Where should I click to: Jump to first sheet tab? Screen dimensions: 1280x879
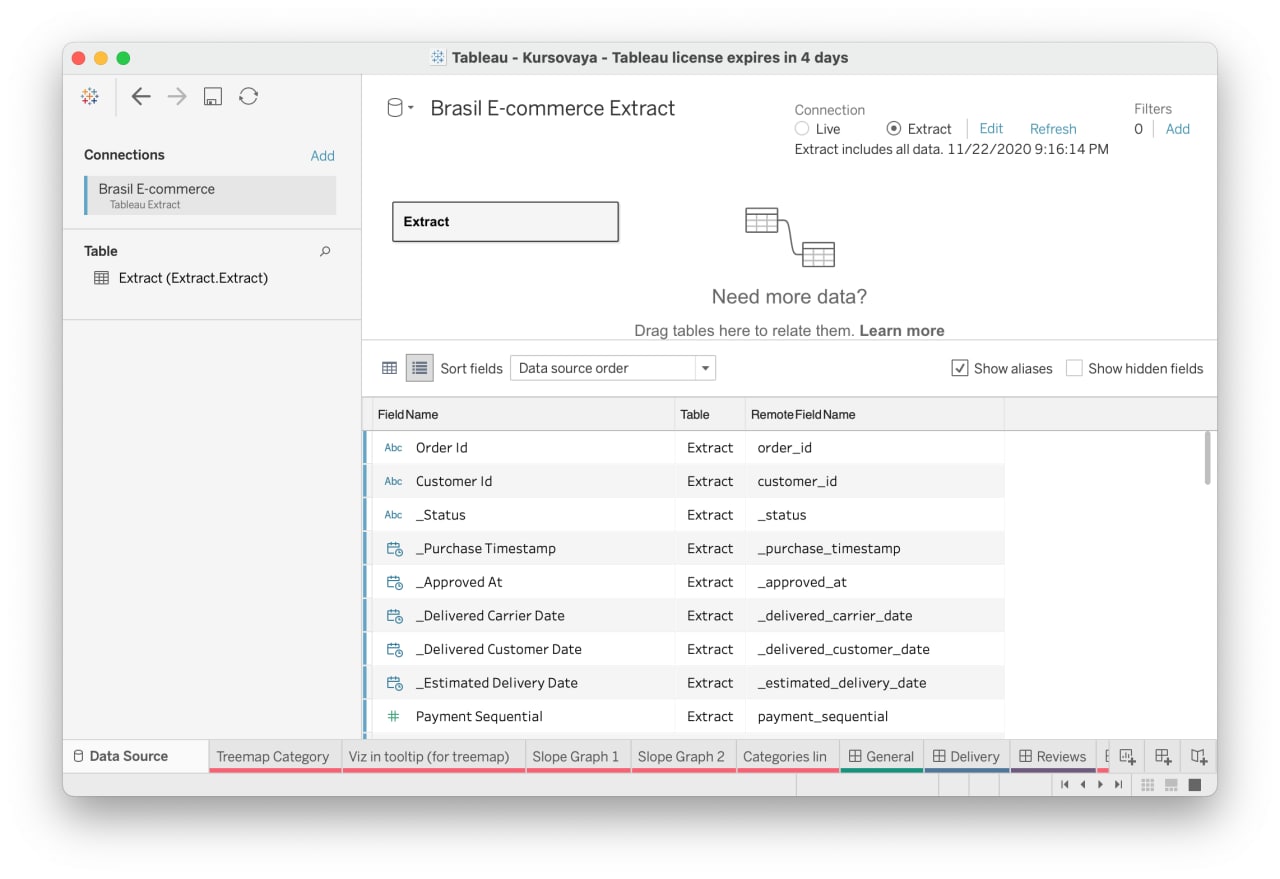(1065, 785)
